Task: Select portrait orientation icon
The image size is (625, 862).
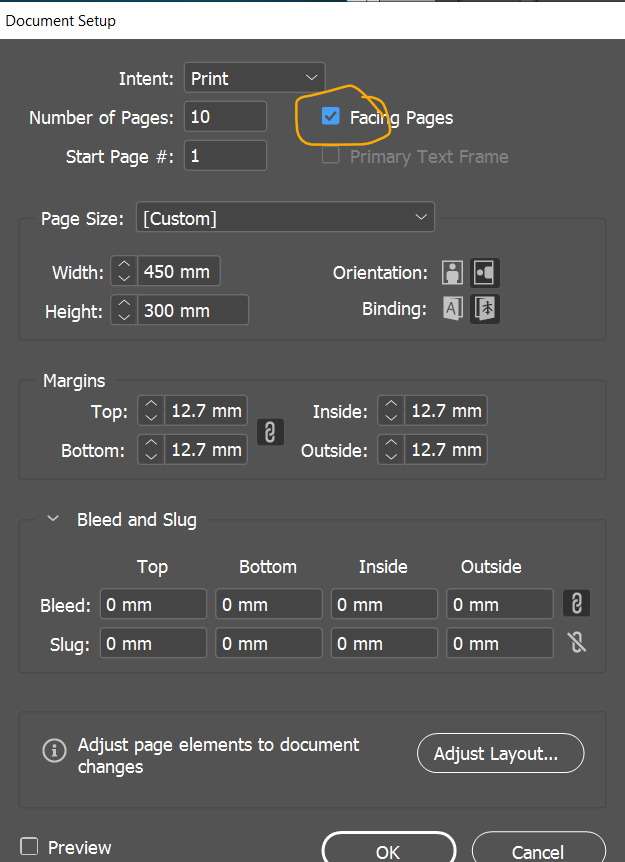Action: [453, 272]
